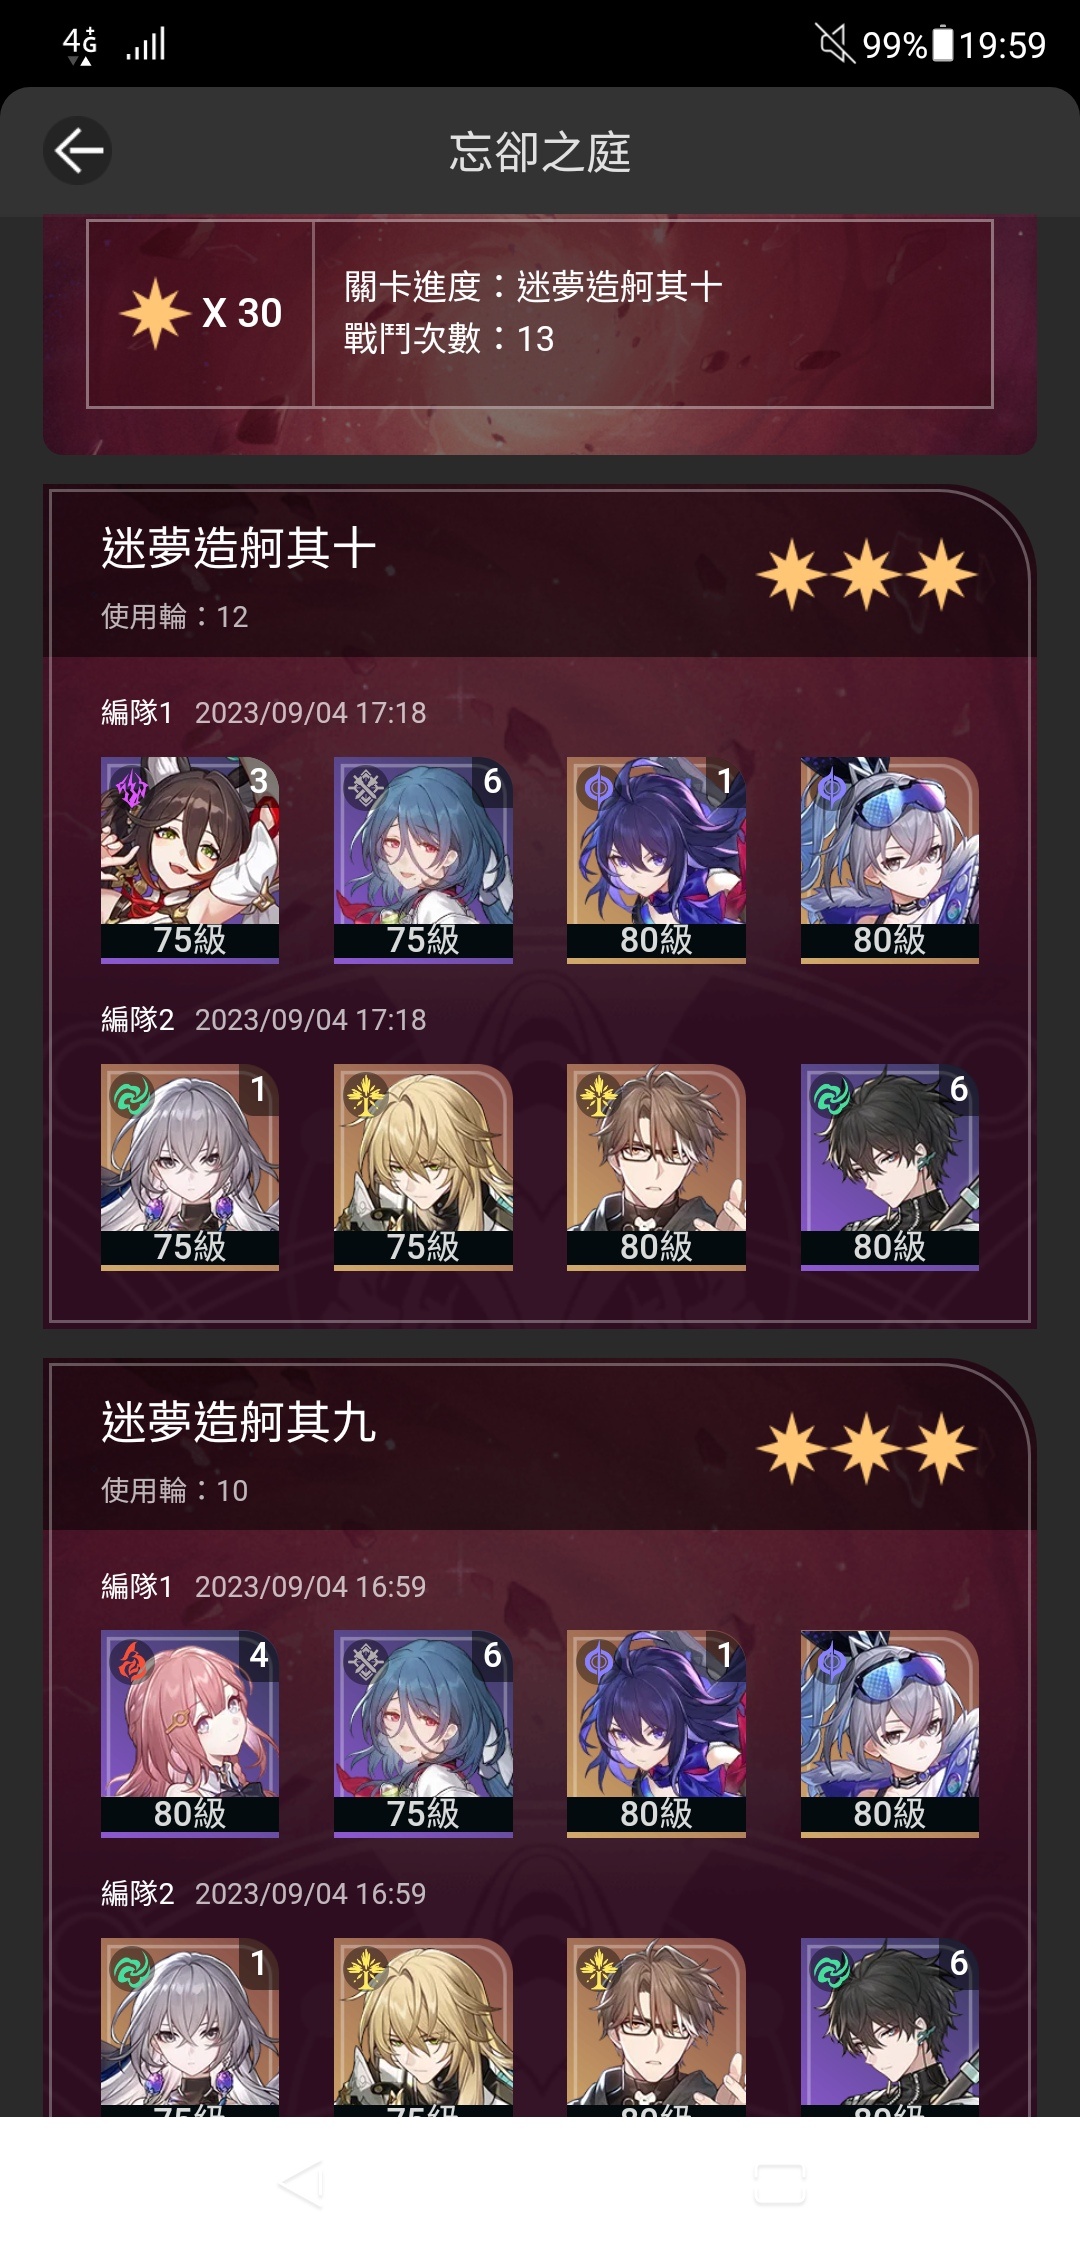Screen dimensions: 1080x2246
Task: Select blonde-haired 75級 character in stage ten team 2
Action: click(423, 1167)
